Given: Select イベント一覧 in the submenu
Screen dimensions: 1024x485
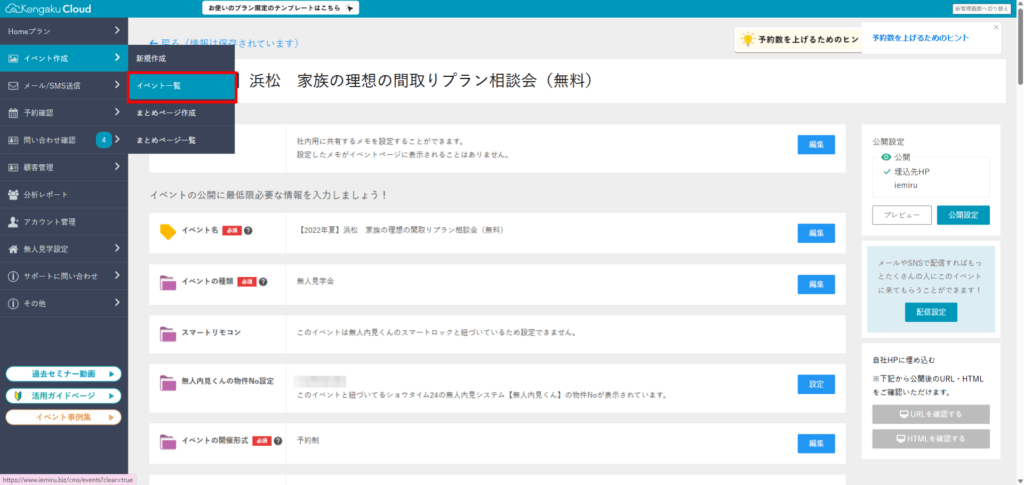Looking at the screenshot, I should coord(182,86).
